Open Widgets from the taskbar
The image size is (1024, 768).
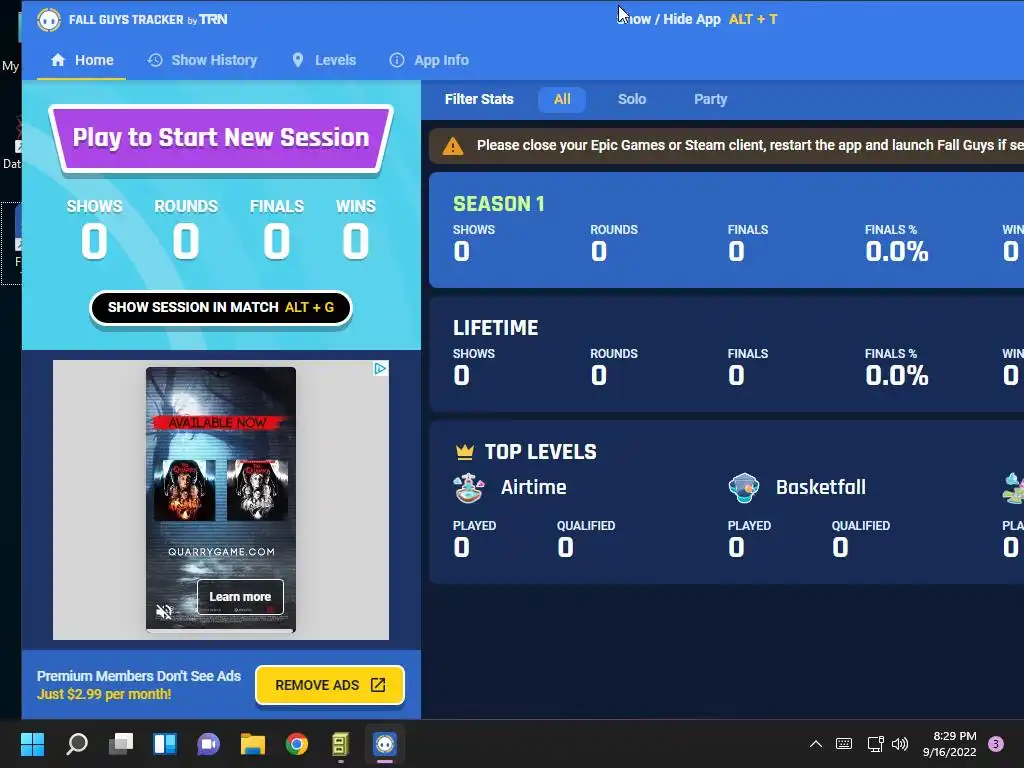tap(165, 744)
